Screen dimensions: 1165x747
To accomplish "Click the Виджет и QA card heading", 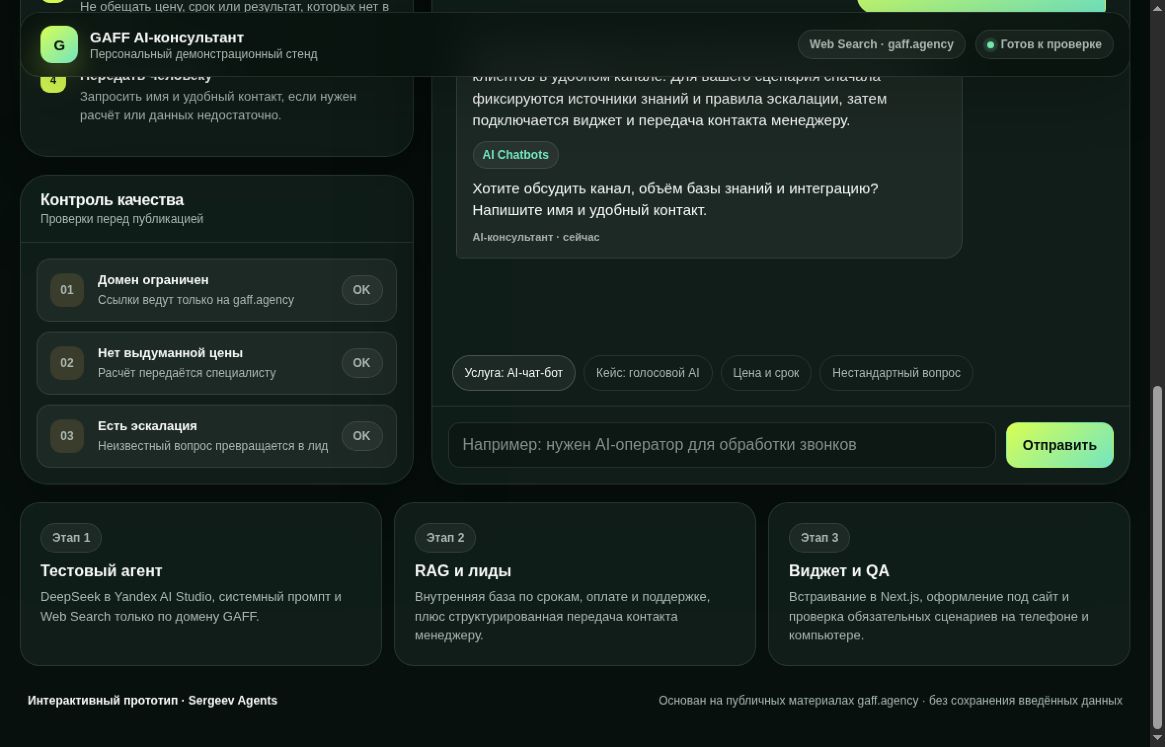I will pos(839,571).
